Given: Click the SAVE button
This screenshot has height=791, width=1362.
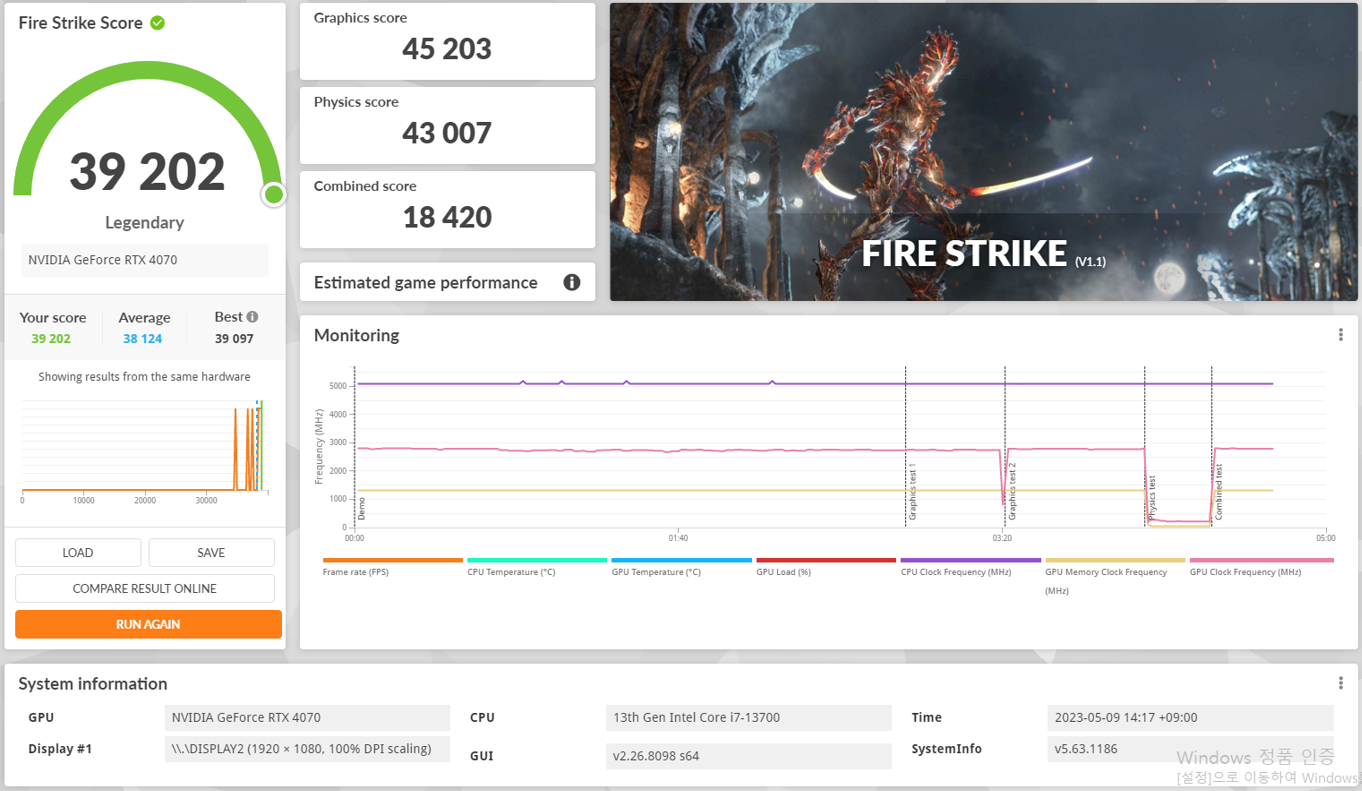Looking at the screenshot, I should point(211,552).
